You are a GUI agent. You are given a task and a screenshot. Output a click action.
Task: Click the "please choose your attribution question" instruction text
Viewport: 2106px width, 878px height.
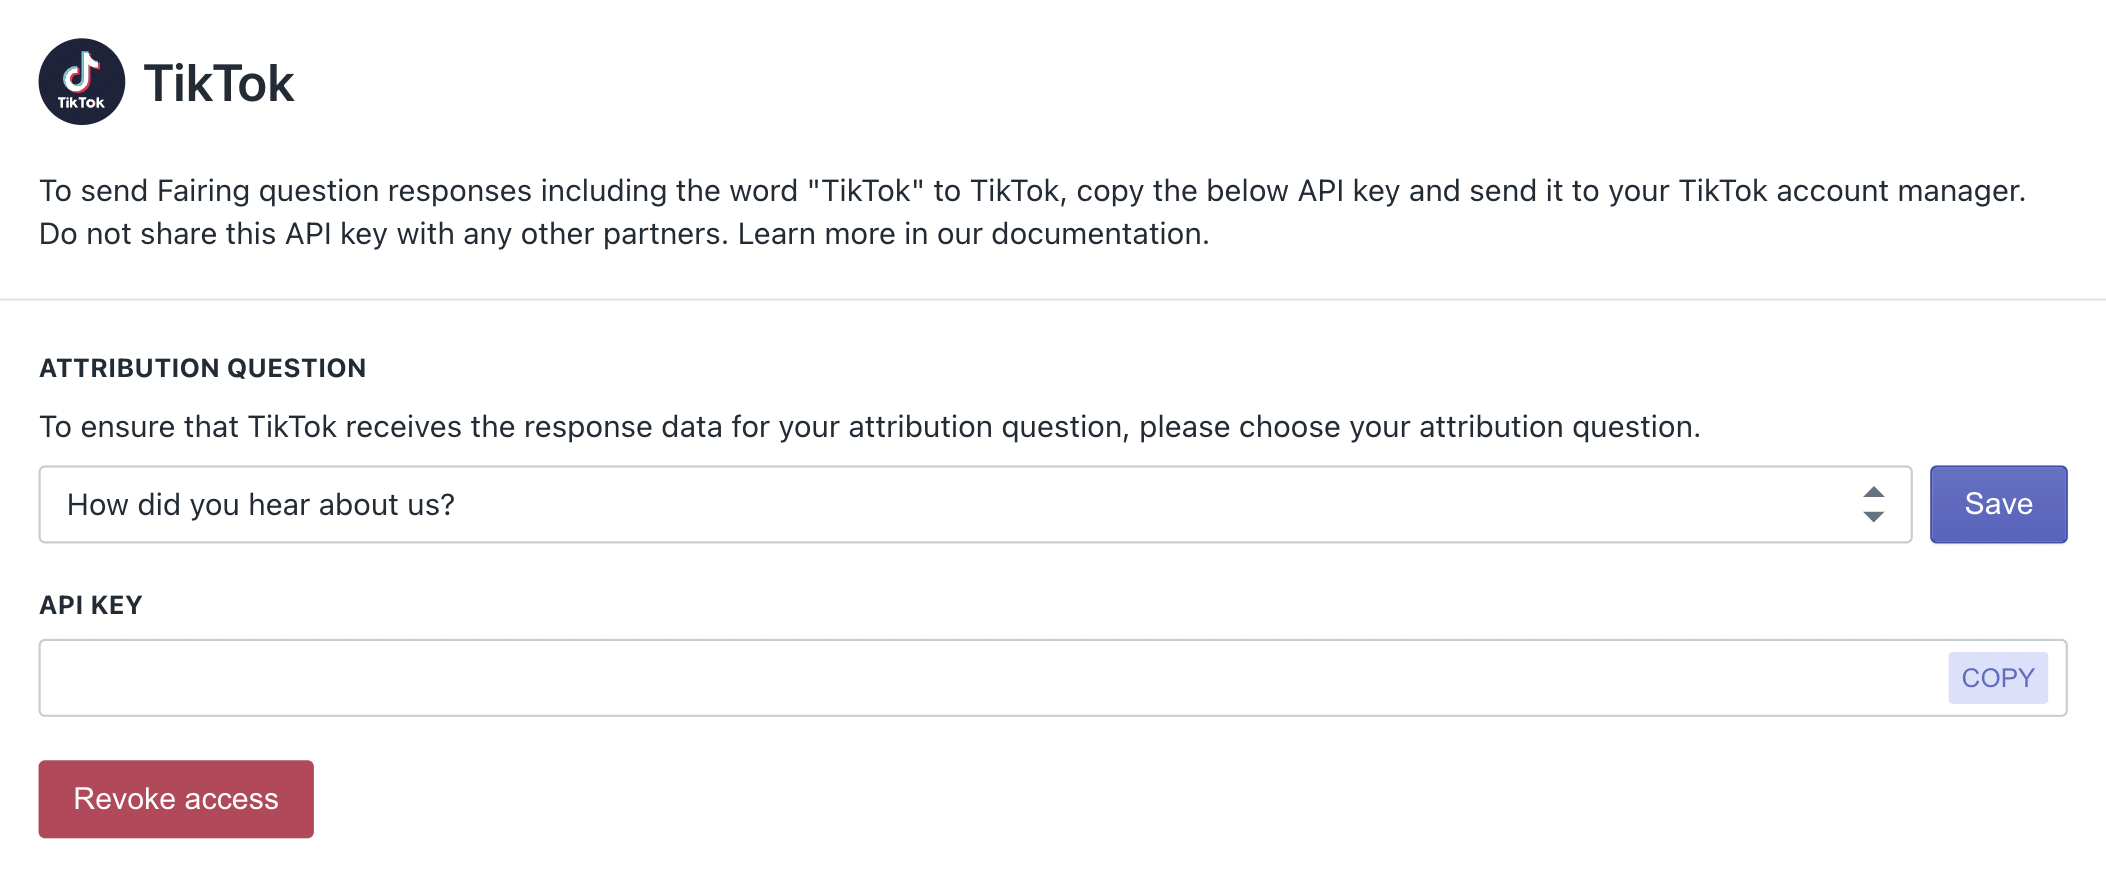[1418, 427]
